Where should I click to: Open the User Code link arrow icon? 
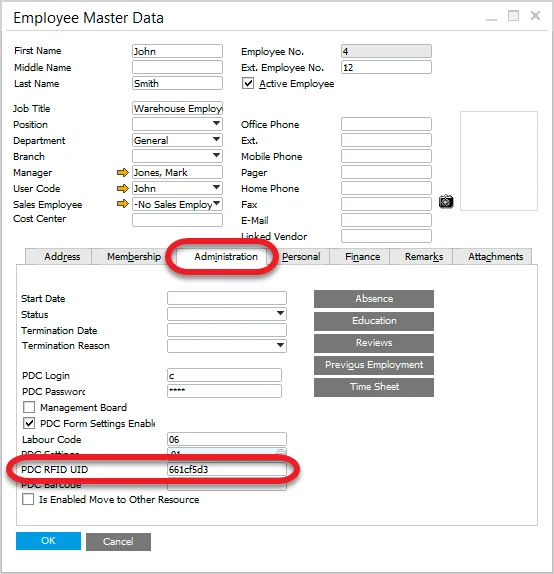123,189
